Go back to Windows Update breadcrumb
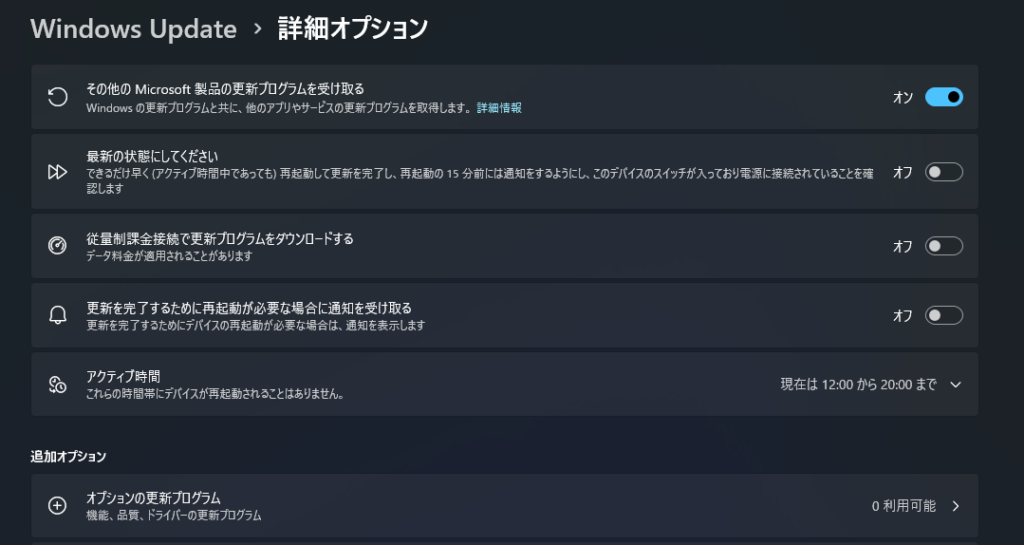Viewport: 1024px width, 545px height. coord(133,29)
